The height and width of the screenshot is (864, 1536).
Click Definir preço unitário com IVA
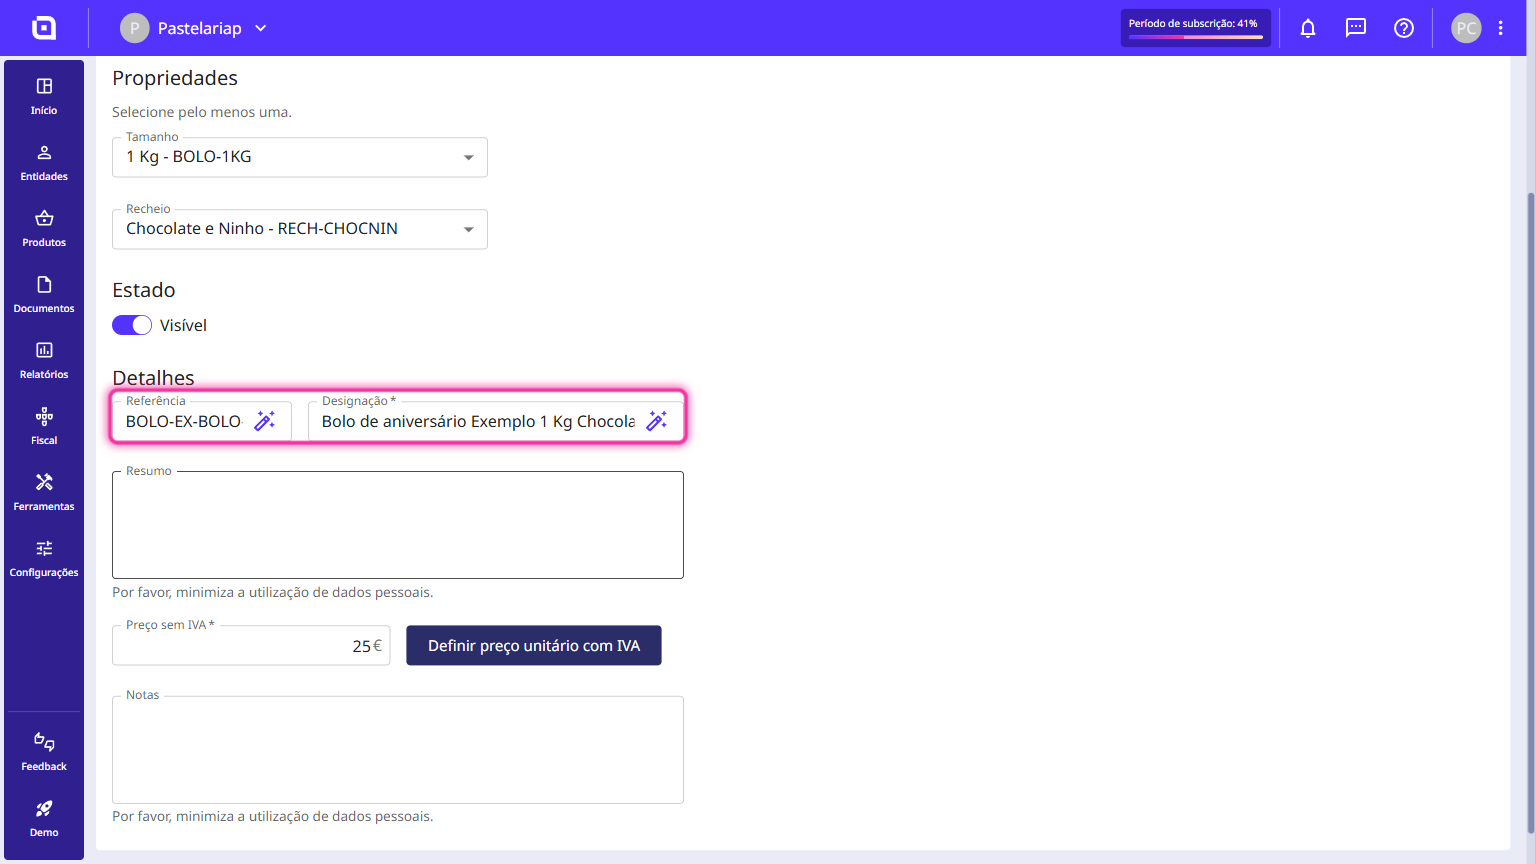tap(534, 645)
